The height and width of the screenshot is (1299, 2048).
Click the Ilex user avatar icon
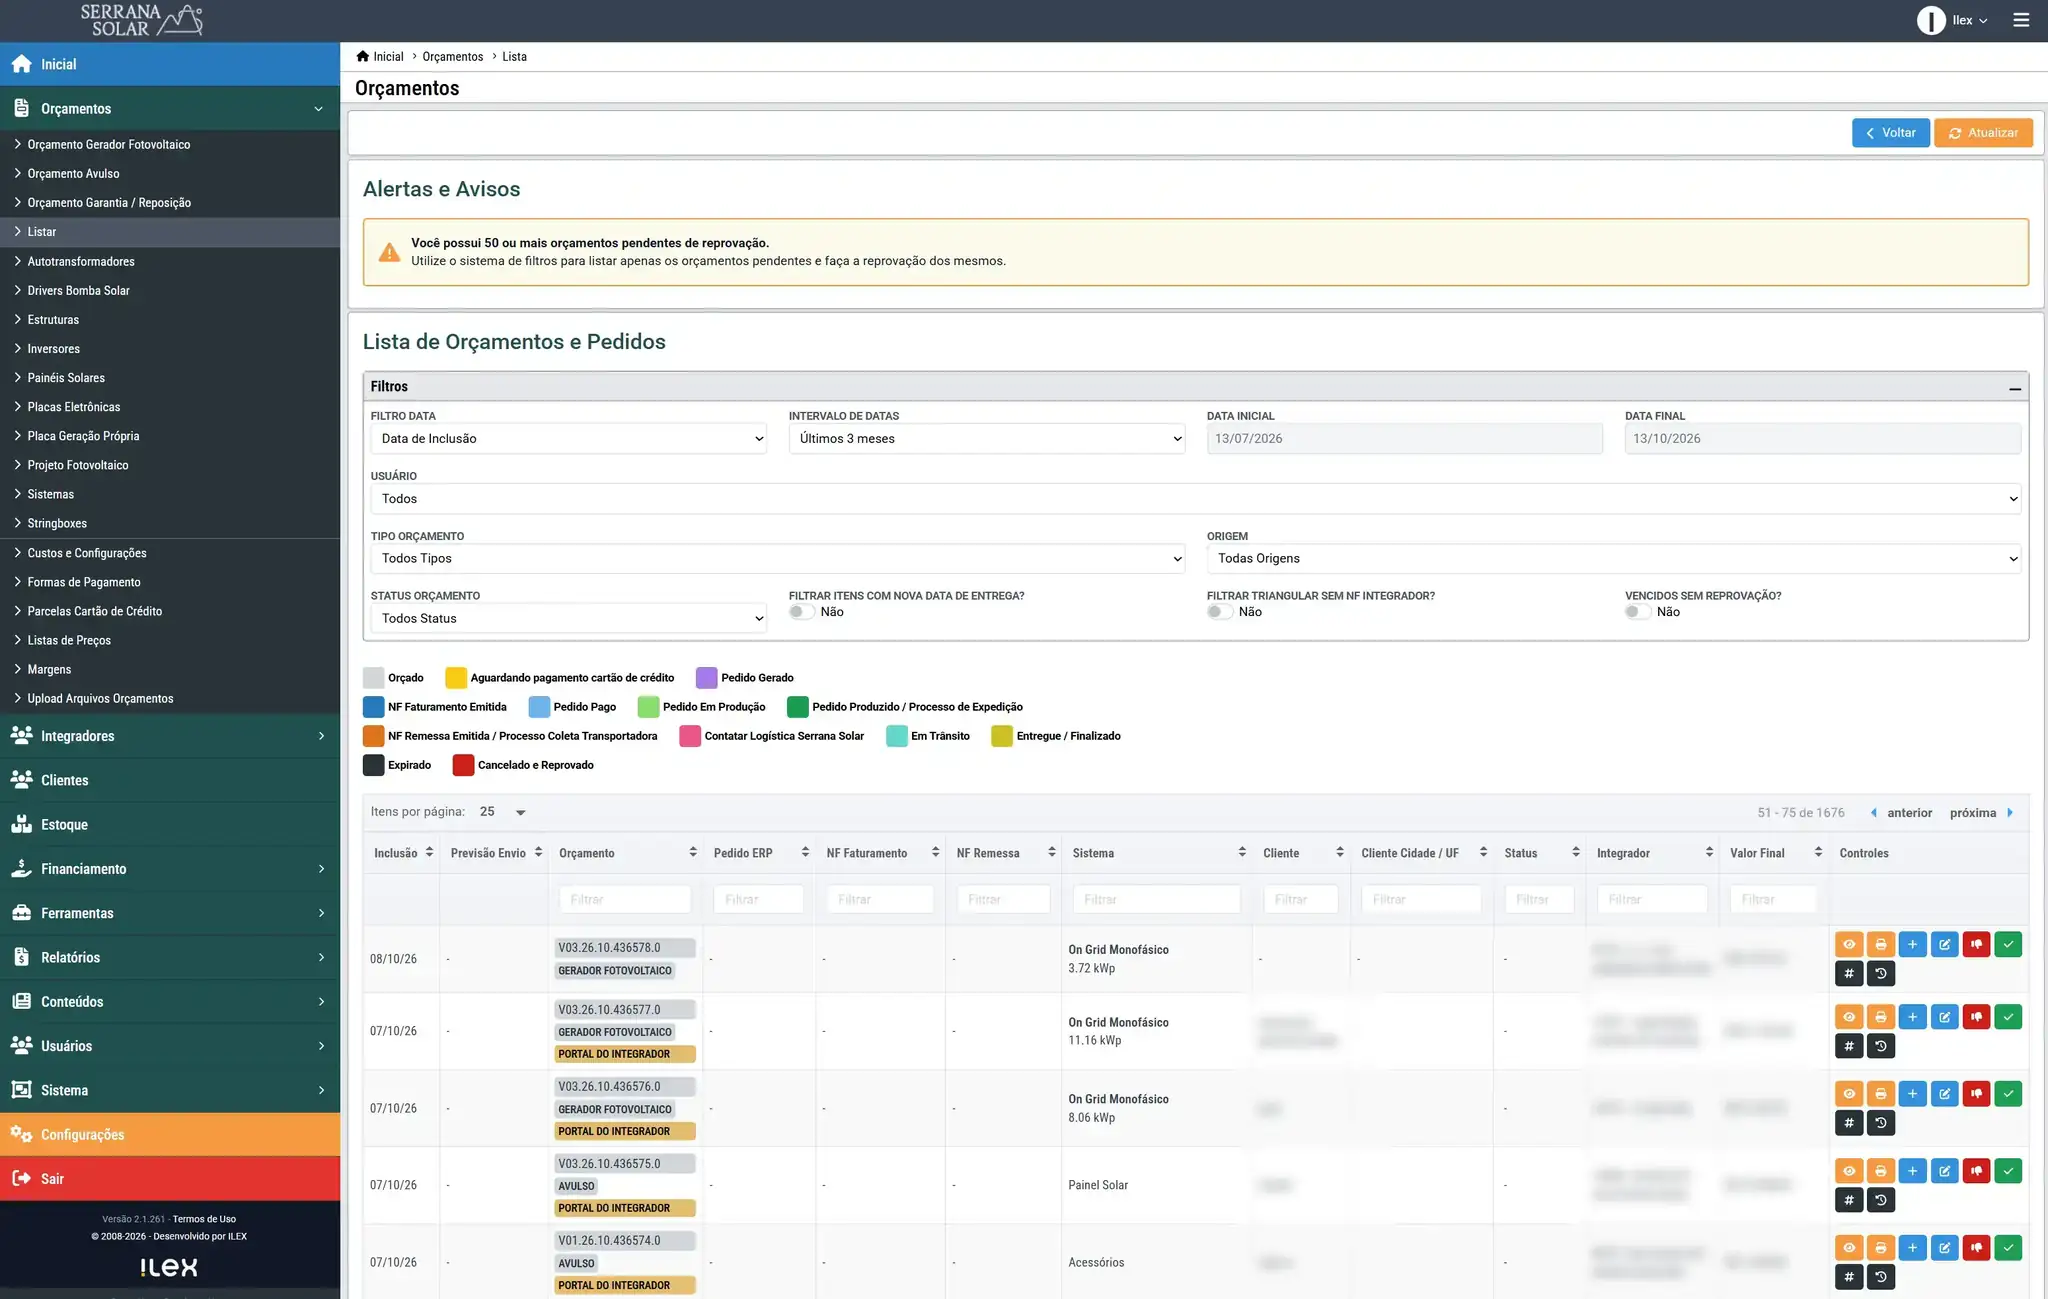pyautogui.click(x=1930, y=20)
